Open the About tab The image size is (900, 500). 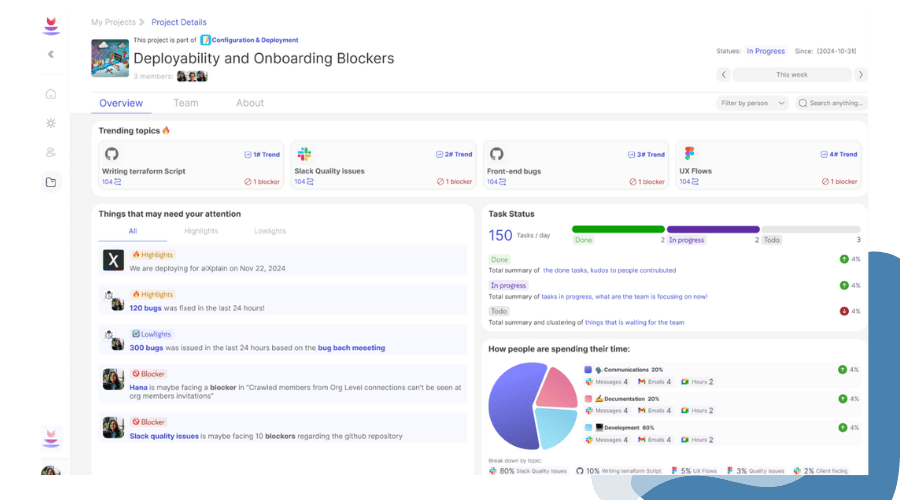[x=250, y=103]
